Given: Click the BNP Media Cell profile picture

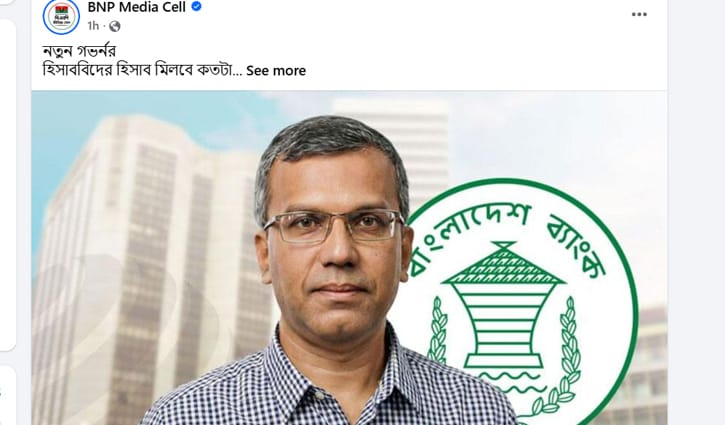Looking at the screenshot, I should click(x=61, y=16).
